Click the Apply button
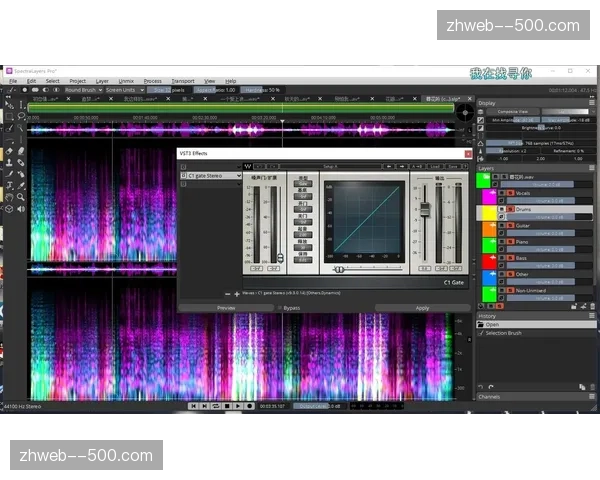 [422, 308]
